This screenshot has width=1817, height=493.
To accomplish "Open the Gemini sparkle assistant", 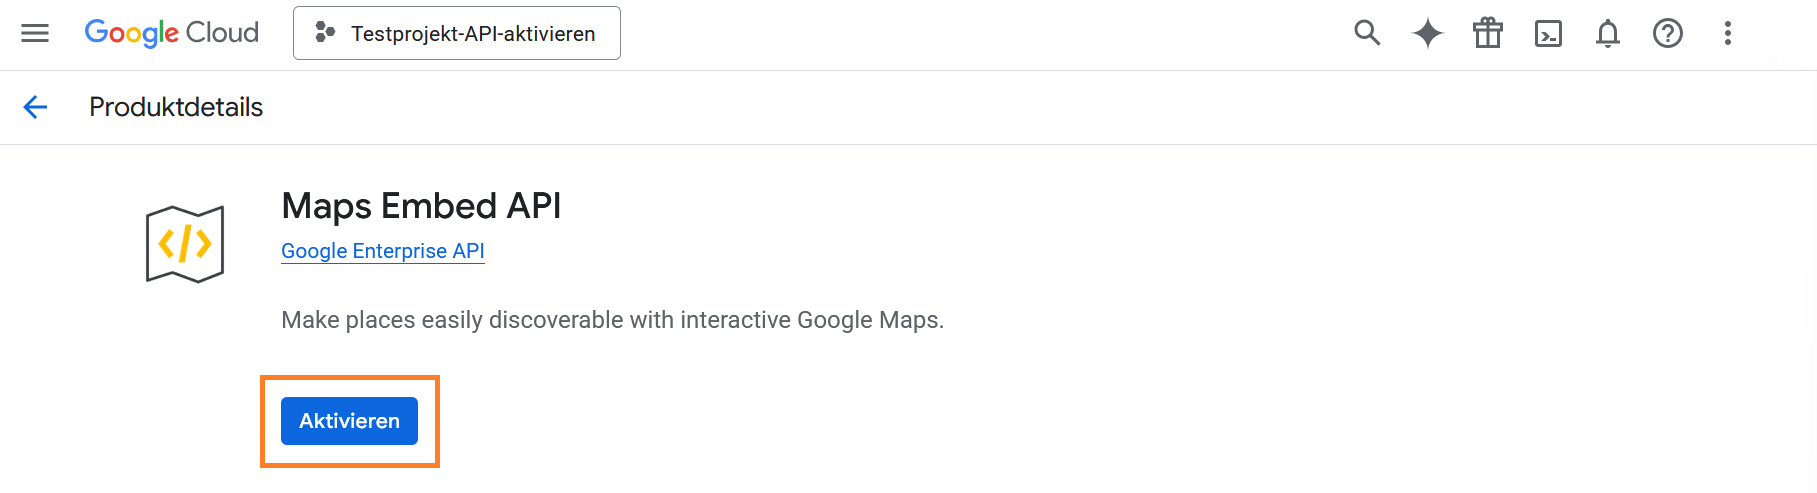I will (x=1427, y=33).
